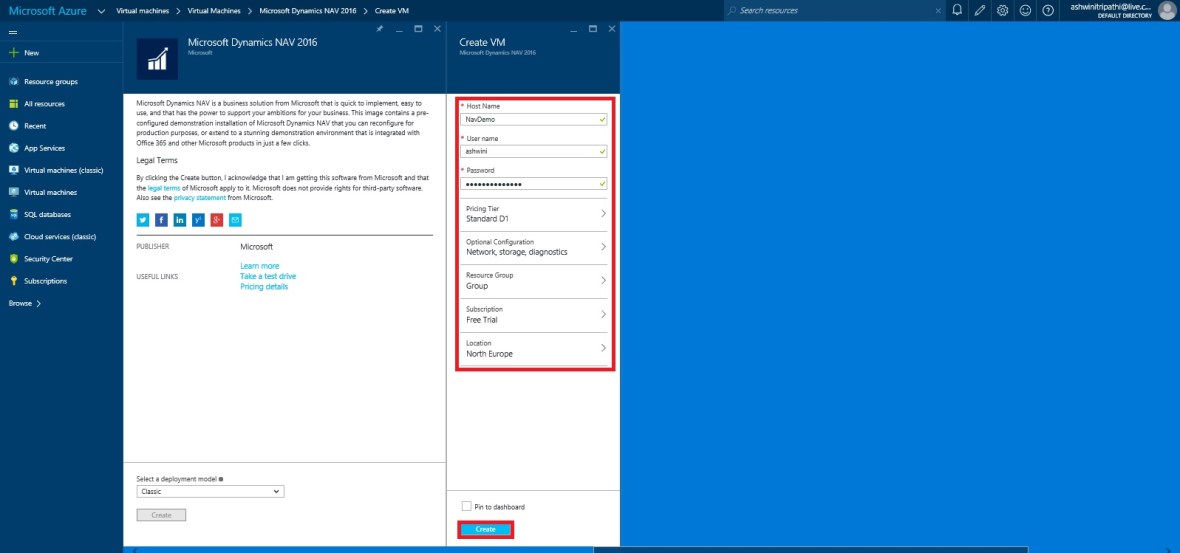Click the help question mark icon

point(1047,10)
